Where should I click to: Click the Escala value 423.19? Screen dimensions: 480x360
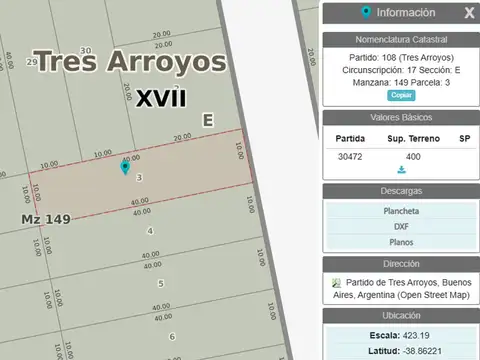(416, 335)
